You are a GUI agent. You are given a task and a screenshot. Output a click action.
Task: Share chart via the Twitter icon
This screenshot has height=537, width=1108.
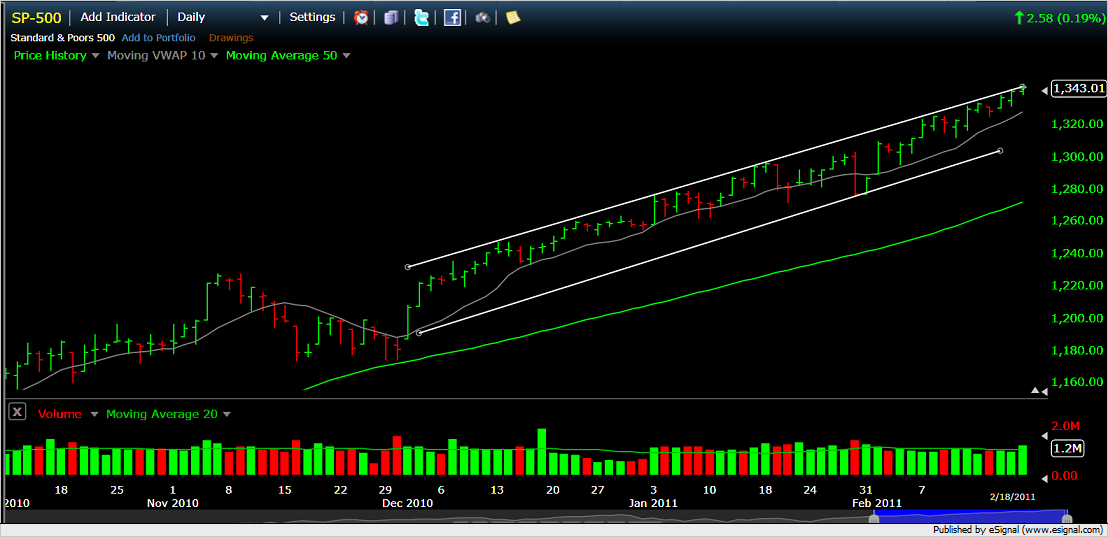(x=422, y=18)
